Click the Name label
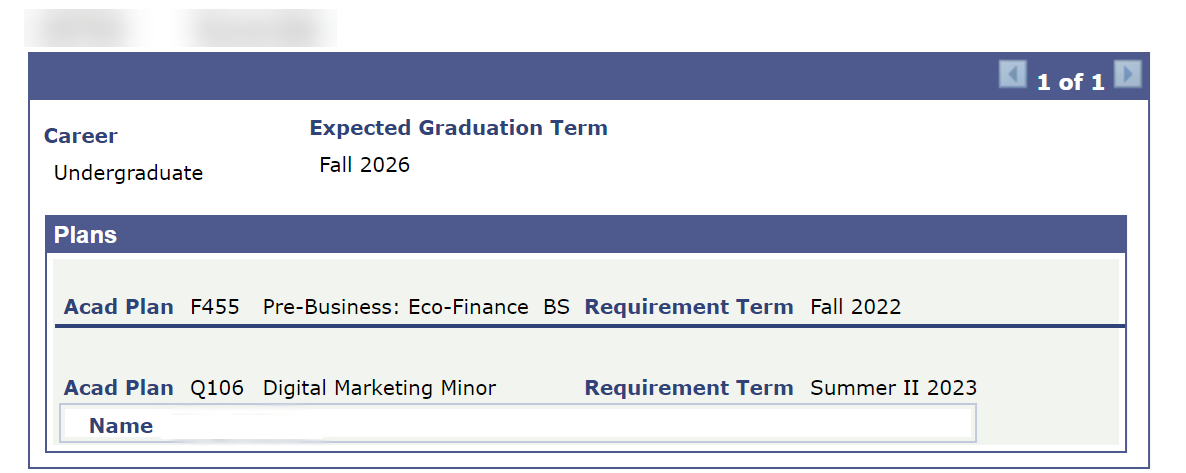1186x473 pixels. coord(121,426)
